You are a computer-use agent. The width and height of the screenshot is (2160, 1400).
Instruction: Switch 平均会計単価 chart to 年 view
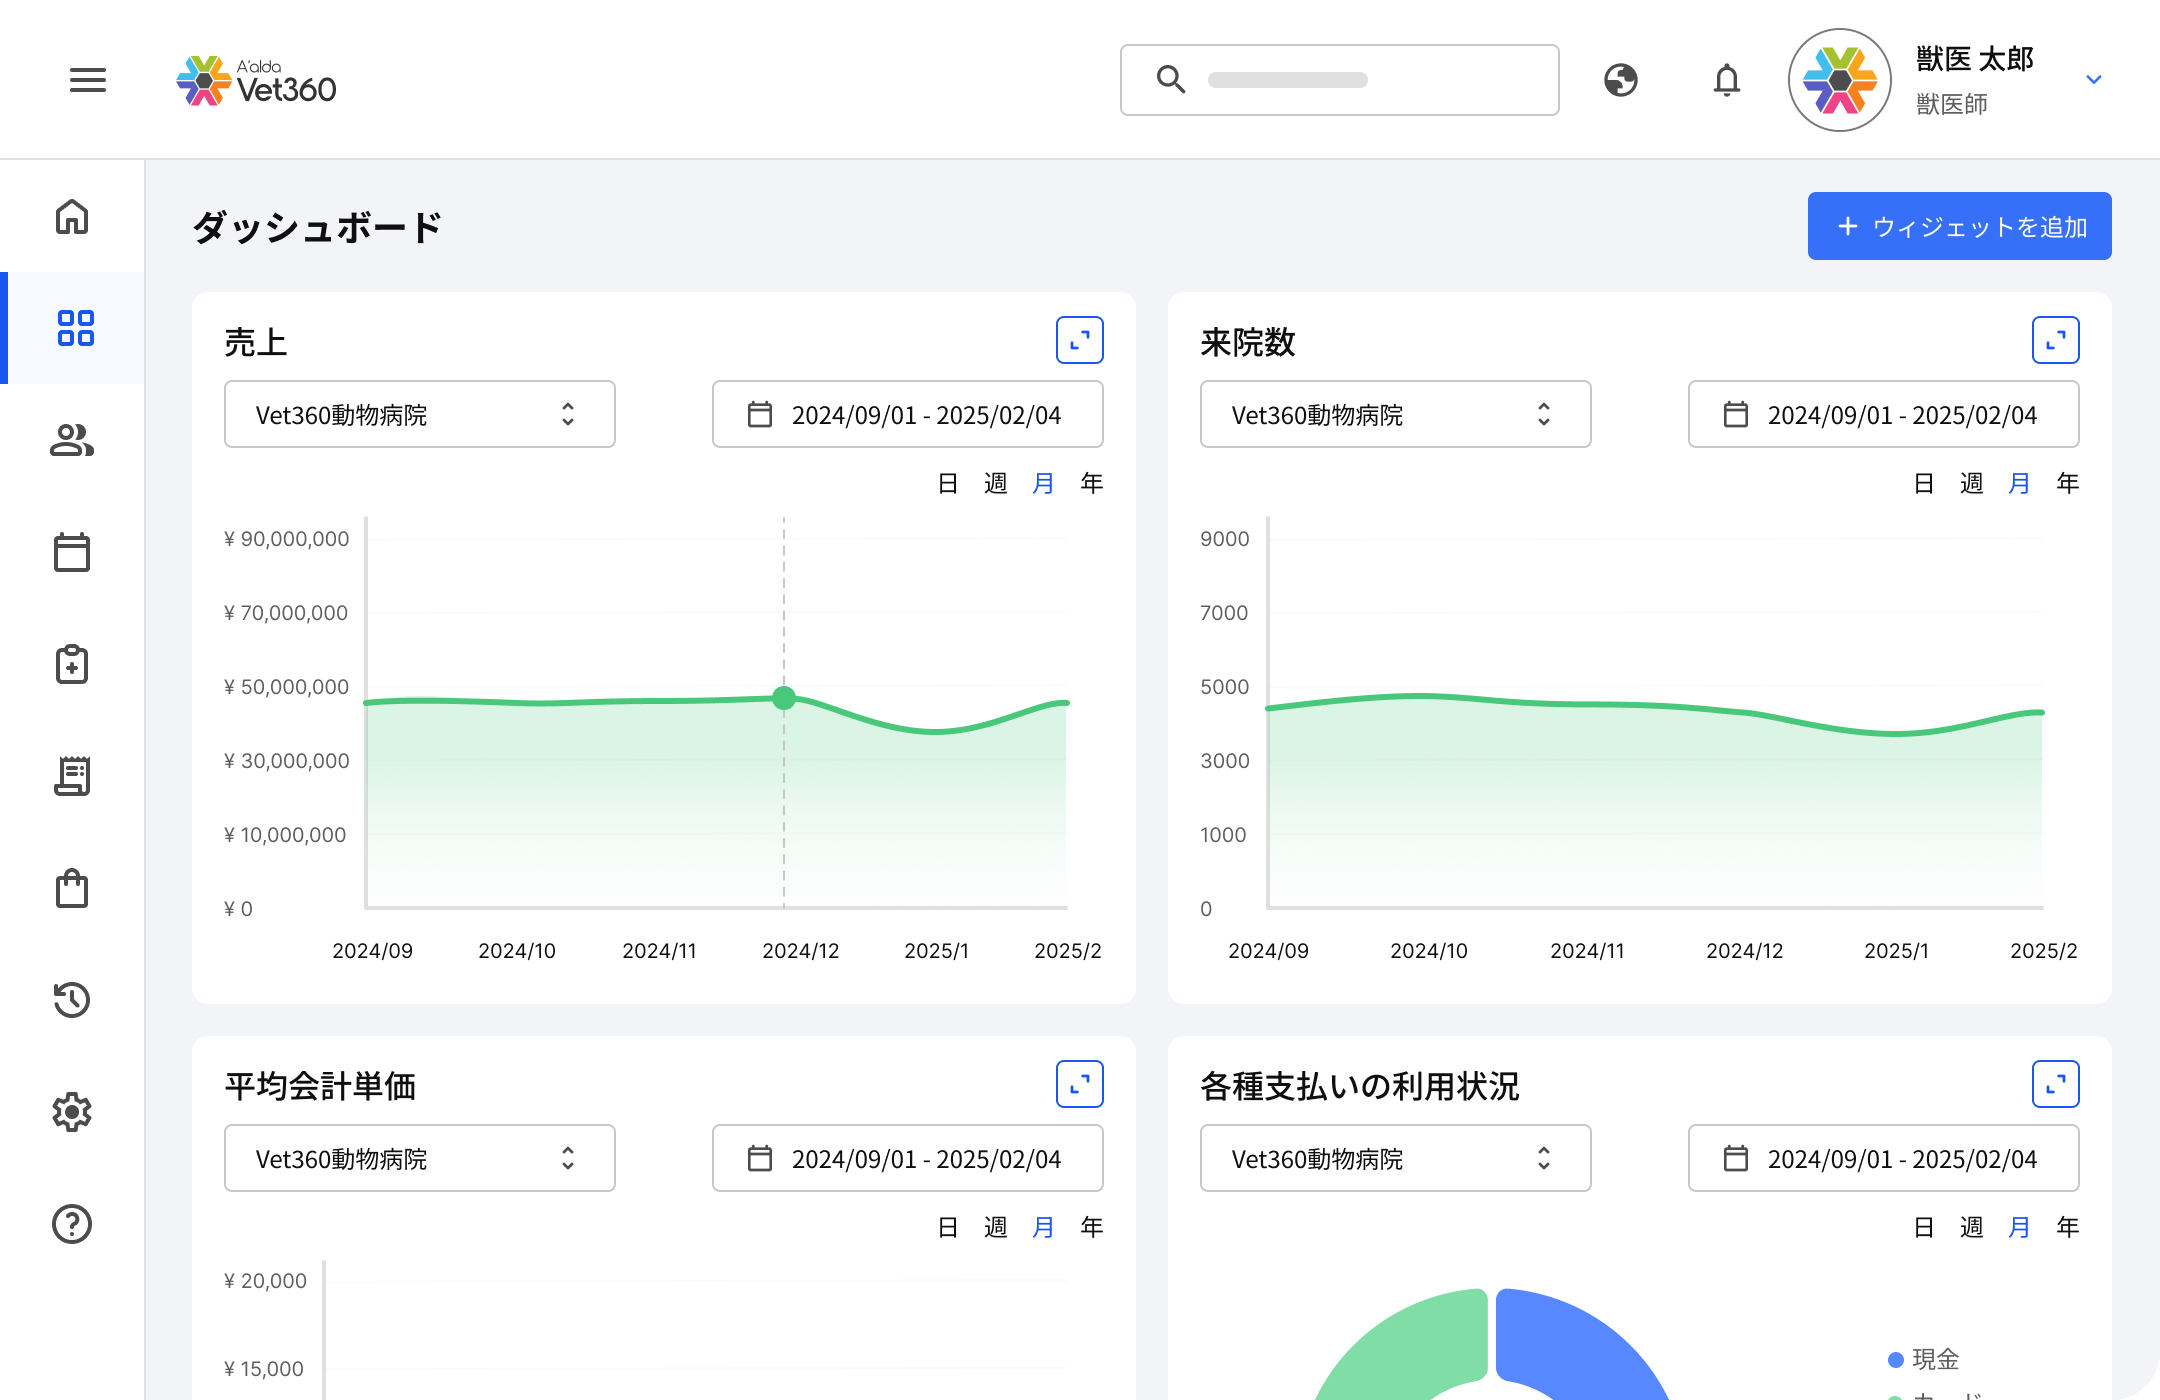(x=1092, y=1228)
